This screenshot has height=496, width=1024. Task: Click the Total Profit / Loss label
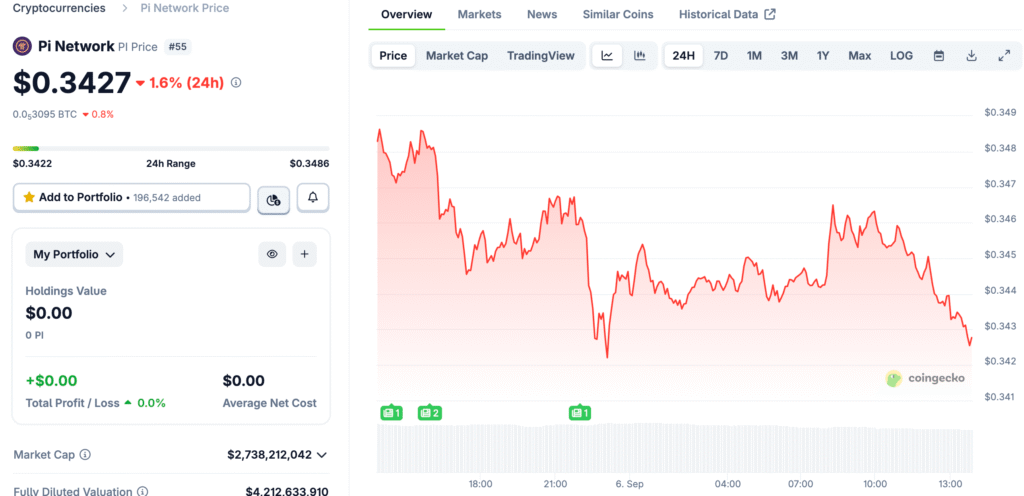click(72, 403)
